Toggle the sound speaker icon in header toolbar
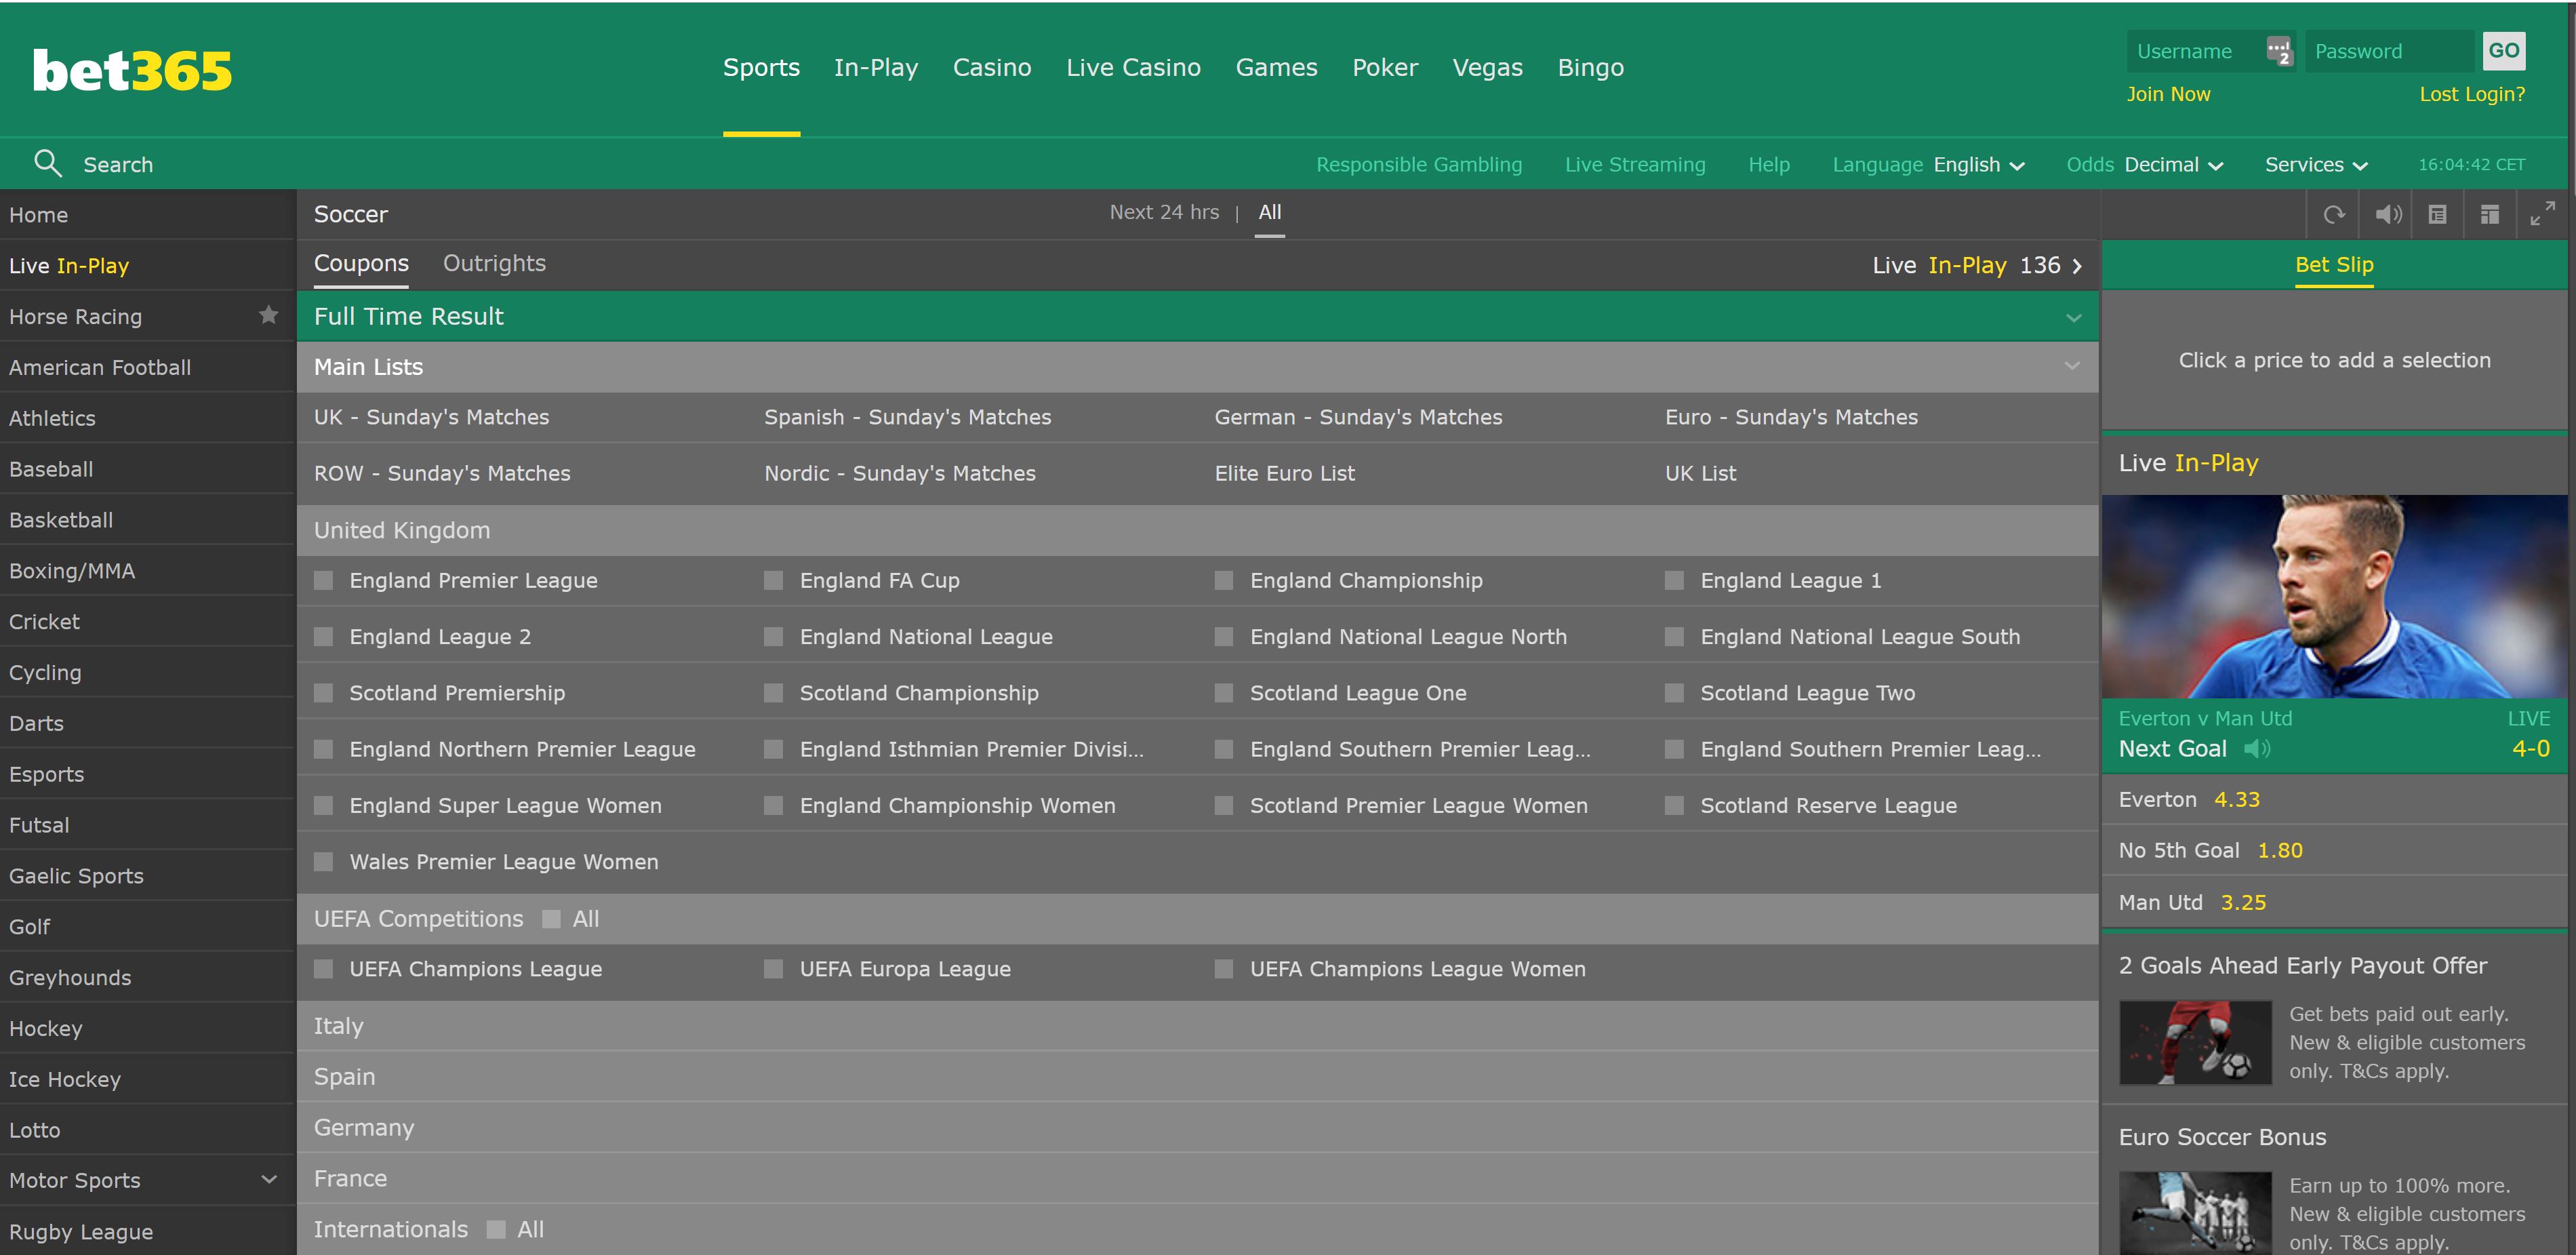Image resolution: width=2576 pixels, height=1255 pixels. point(2388,214)
